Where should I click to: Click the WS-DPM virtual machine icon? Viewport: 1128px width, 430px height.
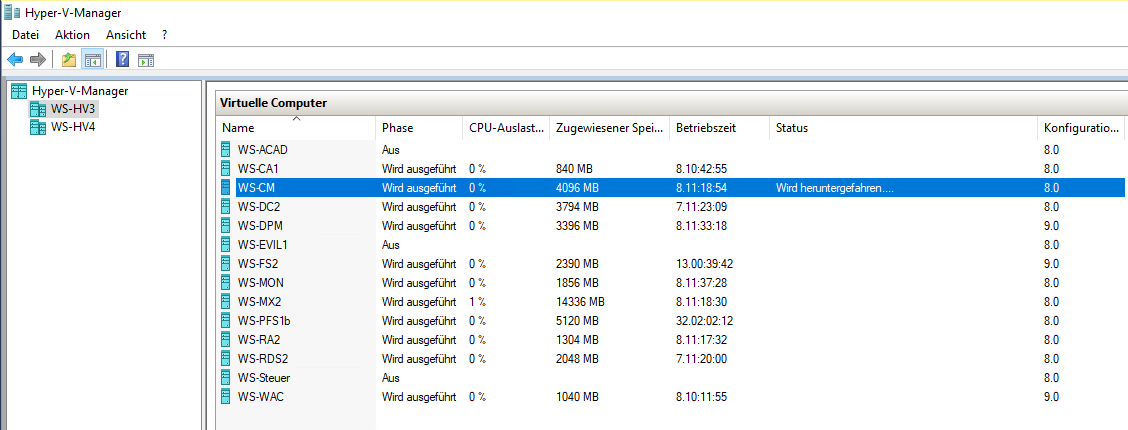click(x=227, y=226)
